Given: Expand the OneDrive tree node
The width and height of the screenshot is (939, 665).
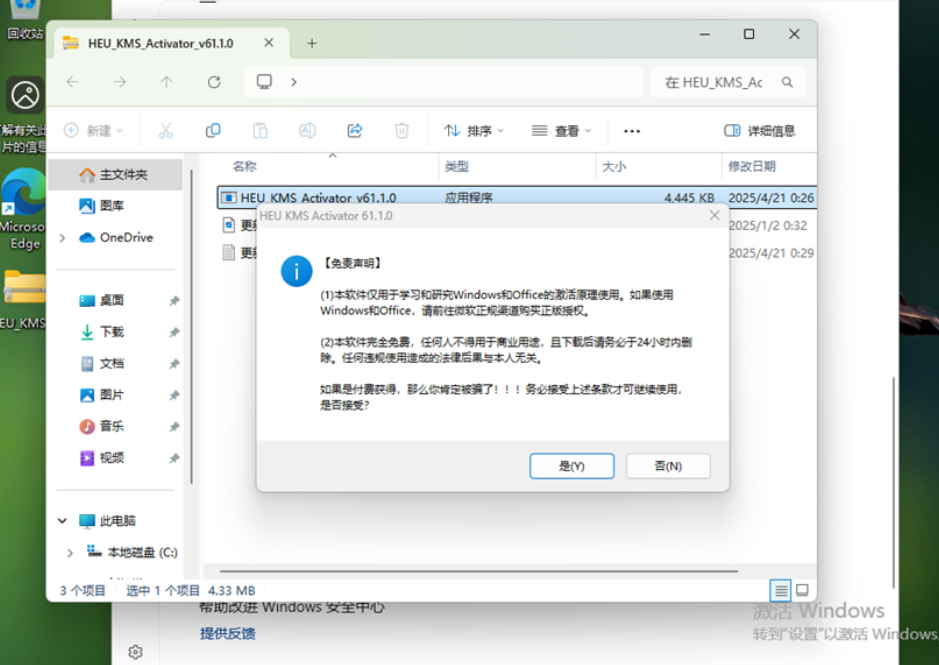Looking at the screenshot, I should 62,238.
